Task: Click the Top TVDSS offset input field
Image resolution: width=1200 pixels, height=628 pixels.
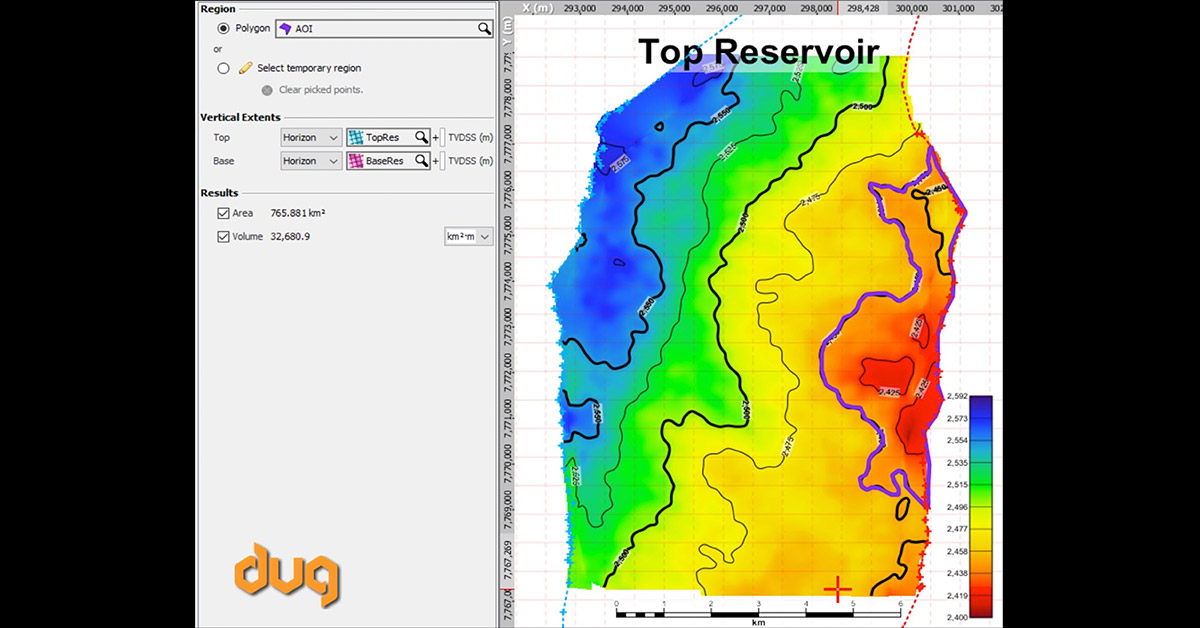Action: 444,137
